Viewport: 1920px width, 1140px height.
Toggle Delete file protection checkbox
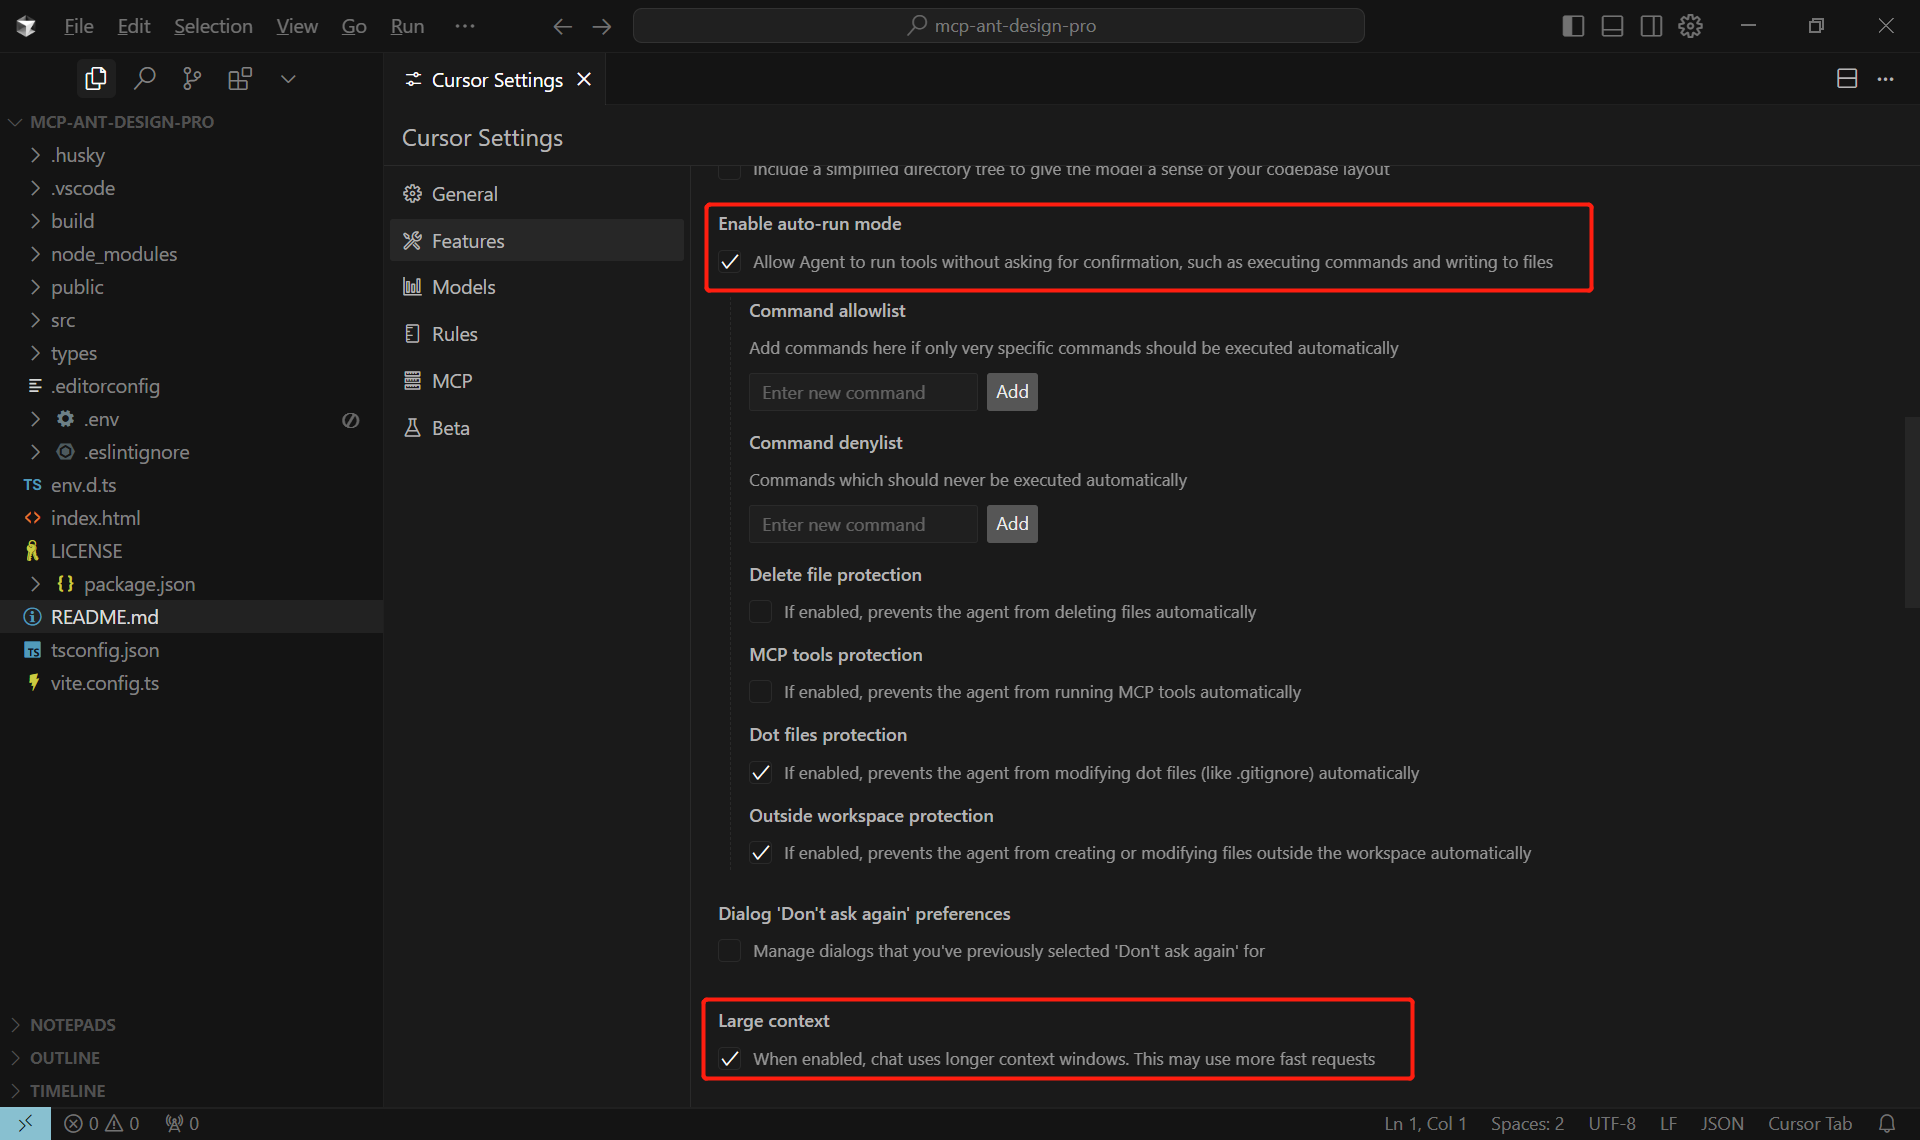click(x=761, y=612)
